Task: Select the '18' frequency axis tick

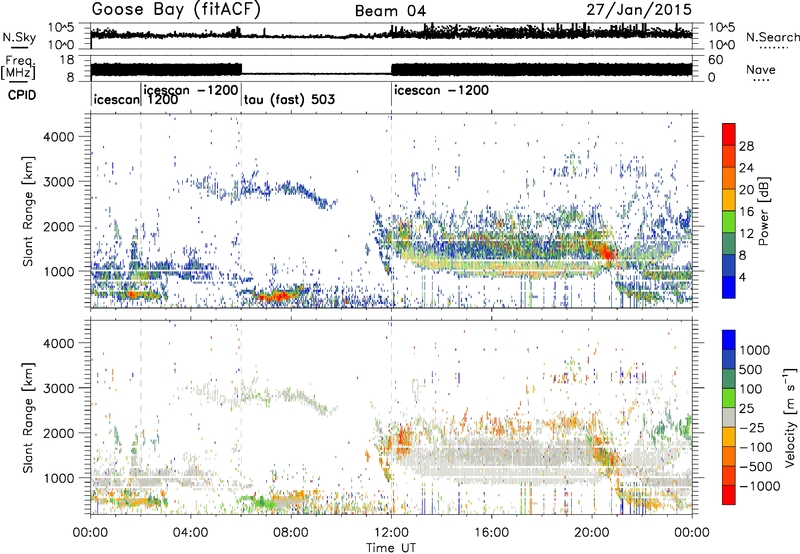Action: tap(66, 60)
